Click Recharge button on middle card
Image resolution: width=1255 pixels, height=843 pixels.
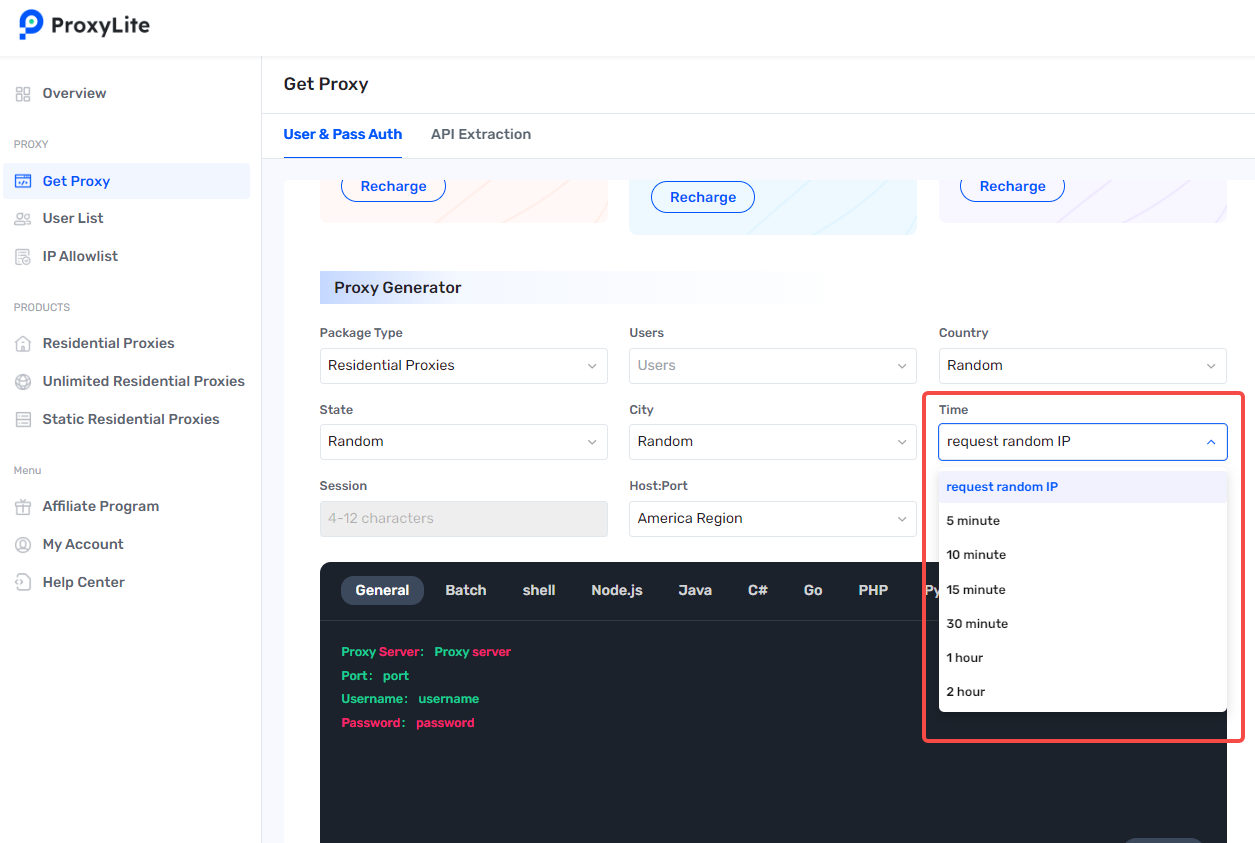(x=703, y=197)
